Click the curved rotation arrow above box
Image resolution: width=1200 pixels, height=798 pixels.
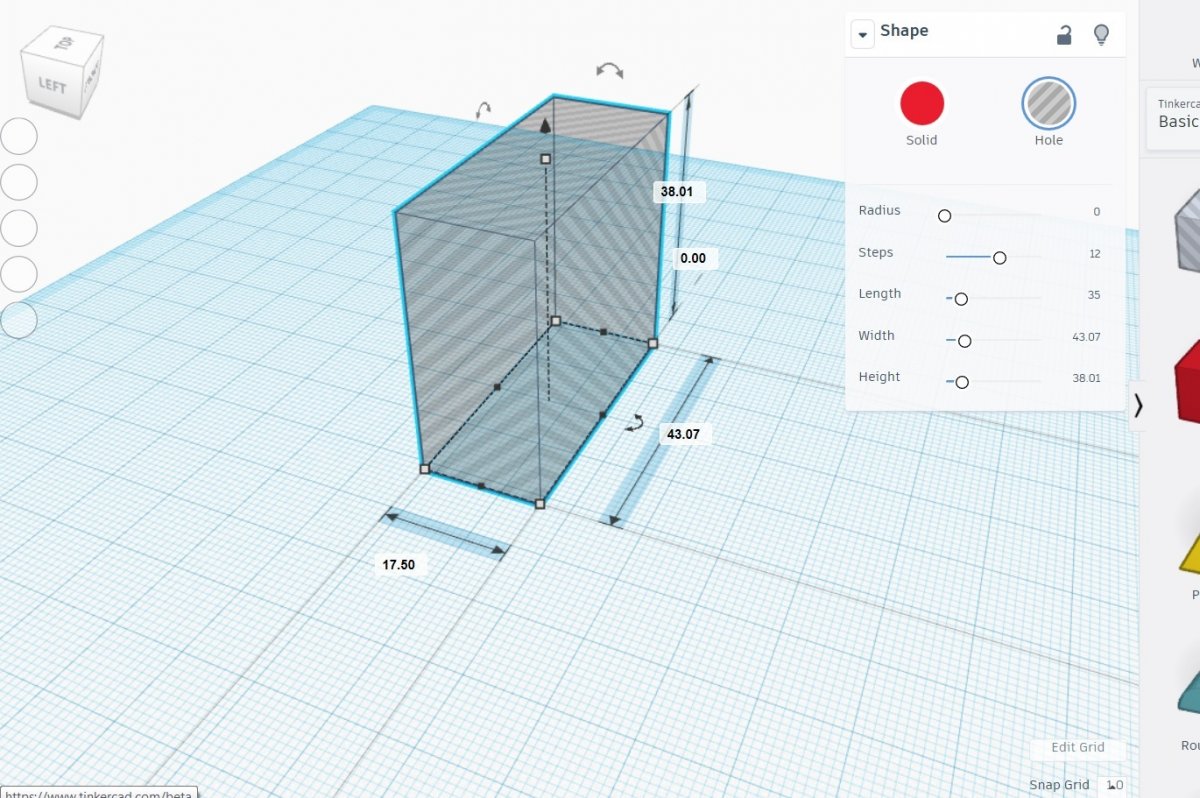(609, 70)
